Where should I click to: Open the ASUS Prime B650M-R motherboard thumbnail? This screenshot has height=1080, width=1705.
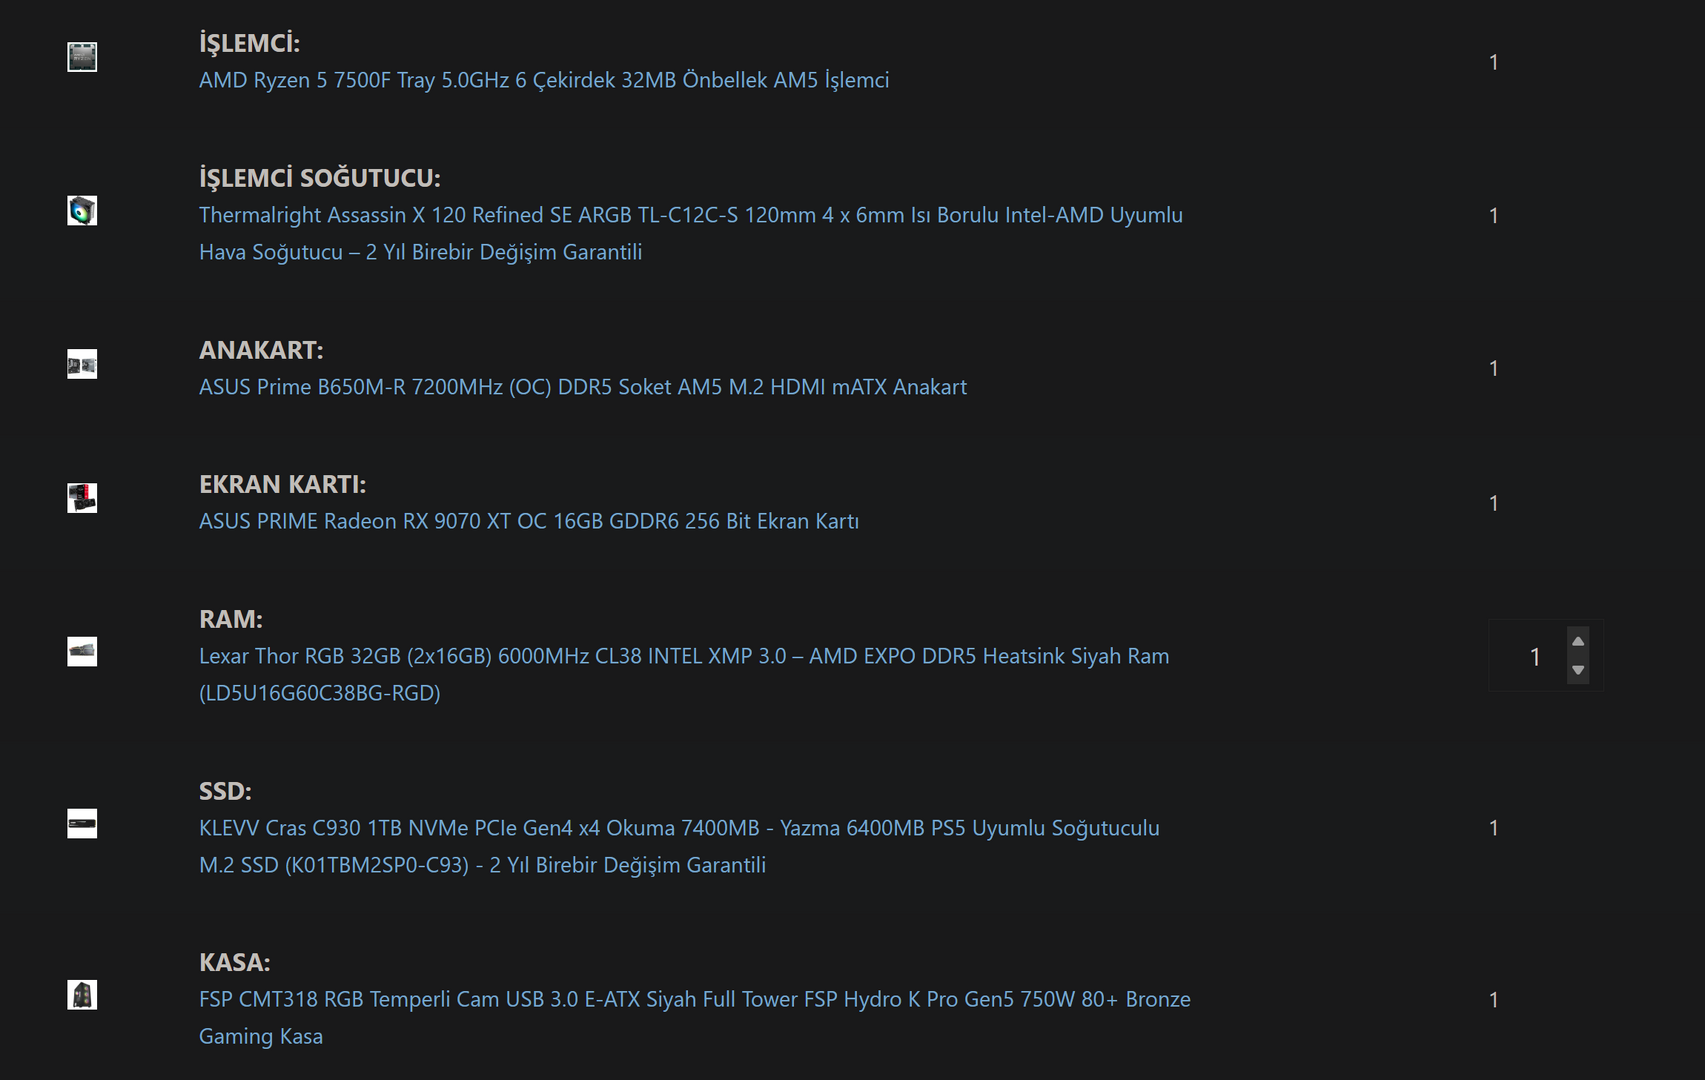coord(82,364)
